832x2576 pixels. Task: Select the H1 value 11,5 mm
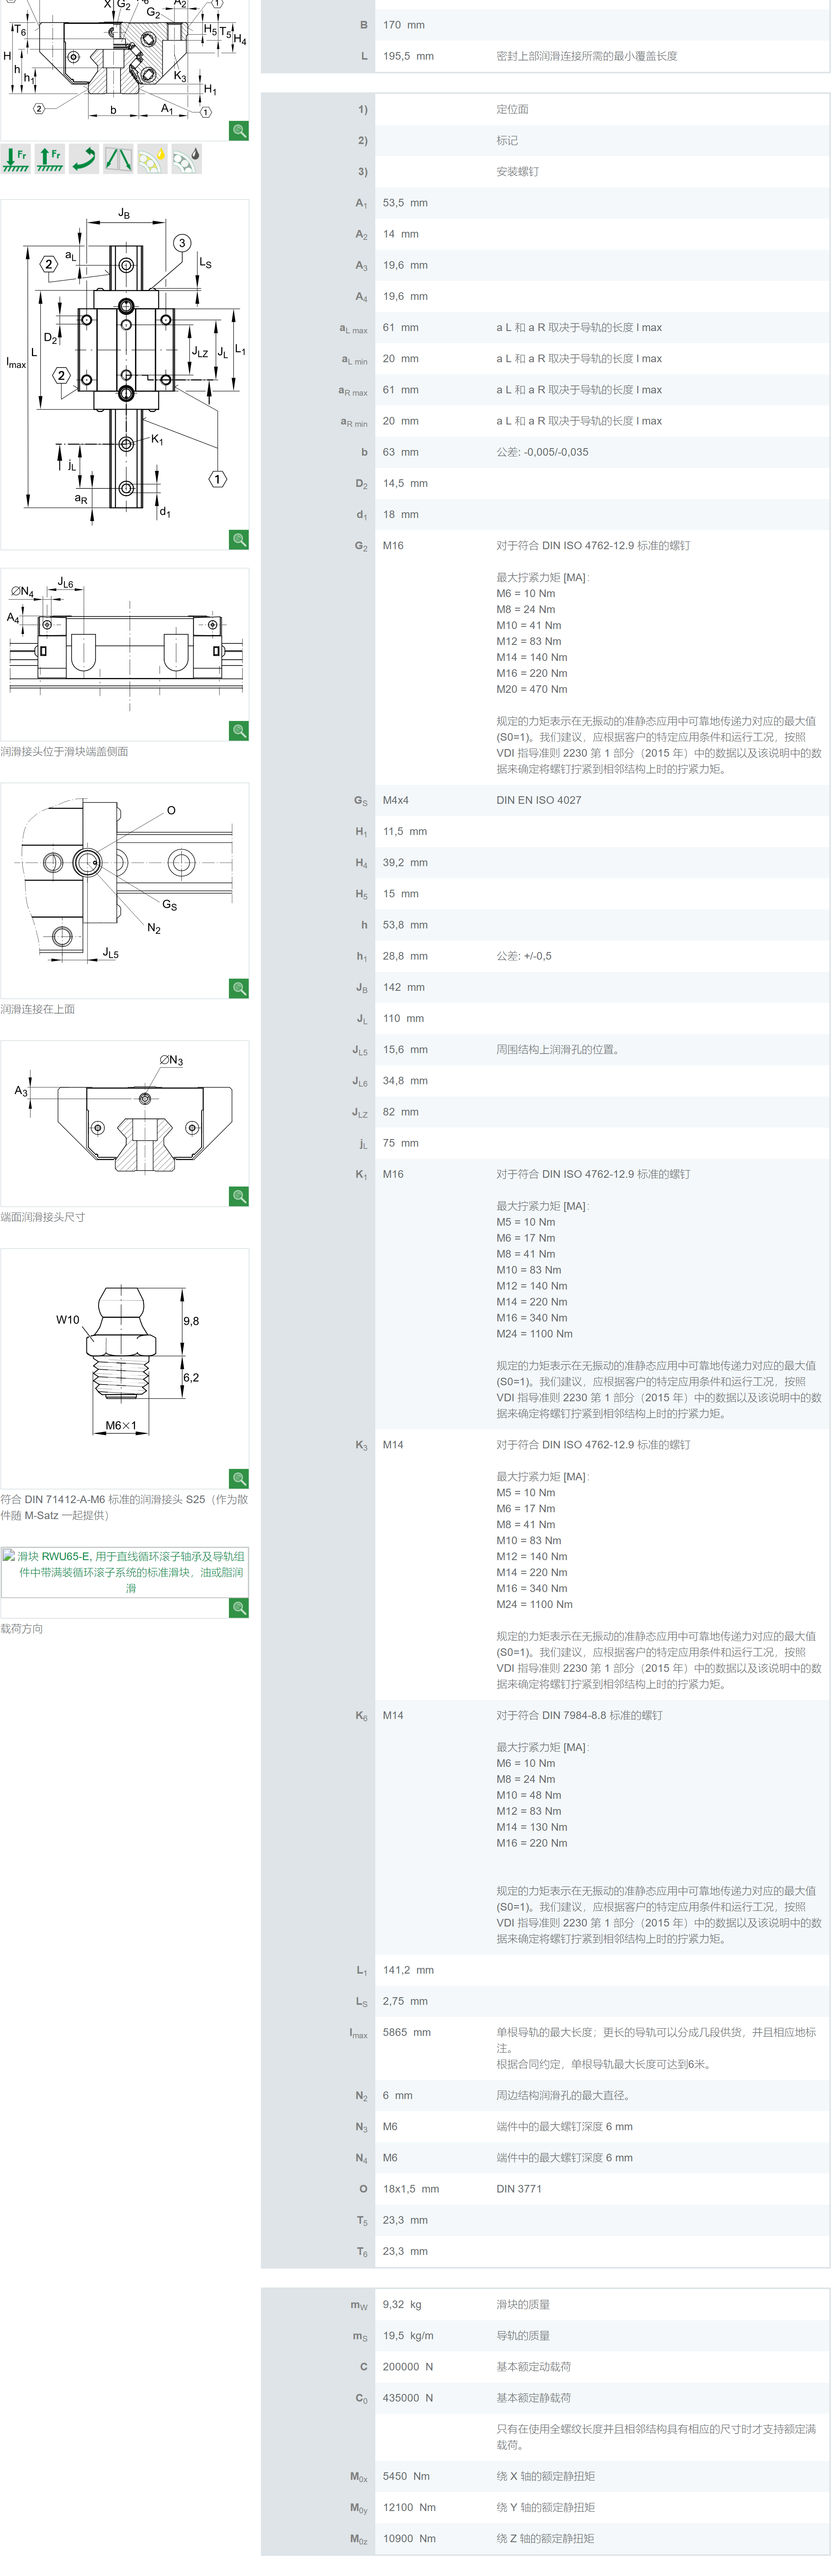click(405, 831)
